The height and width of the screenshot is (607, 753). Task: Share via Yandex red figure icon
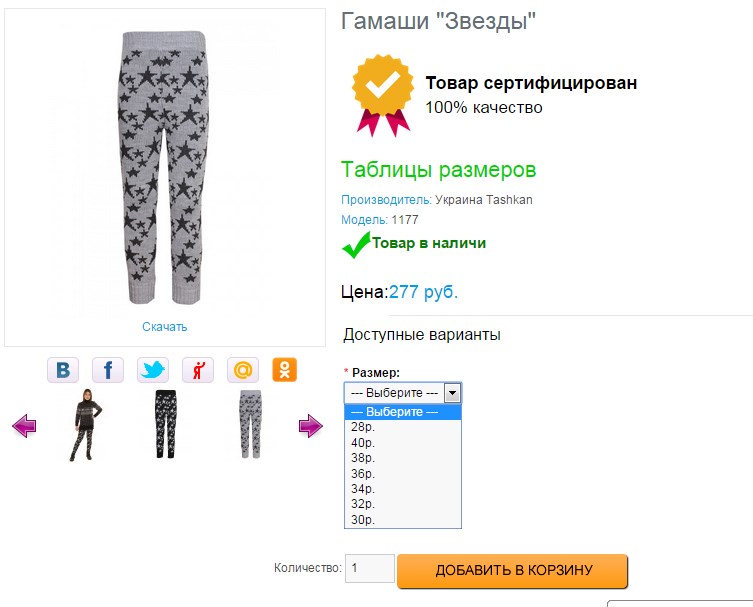coord(198,370)
